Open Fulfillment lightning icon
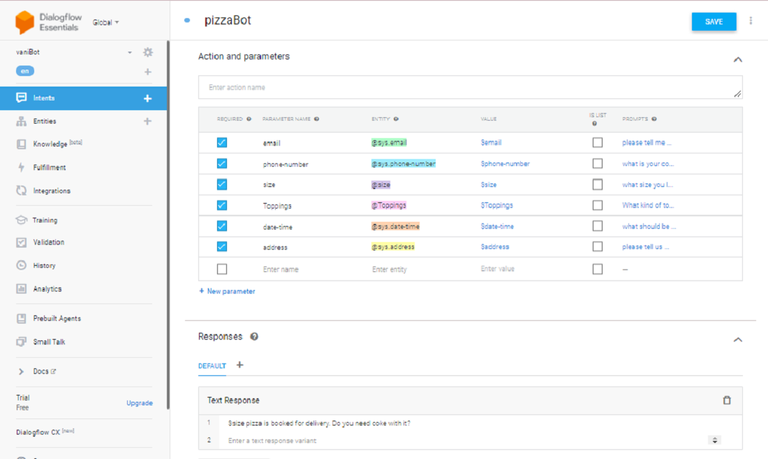The width and height of the screenshot is (768, 459). (x=21, y=167)
